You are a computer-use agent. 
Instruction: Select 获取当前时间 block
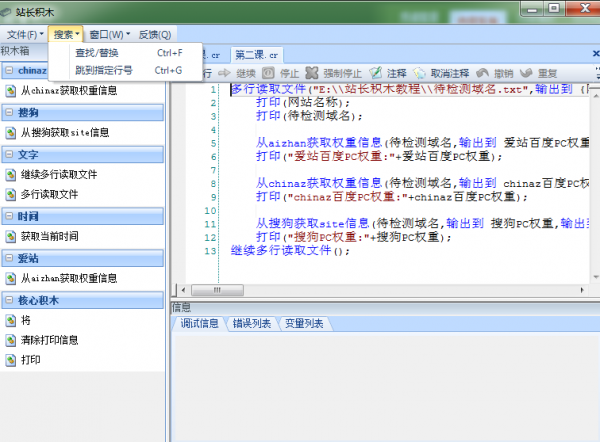(49, 236)
